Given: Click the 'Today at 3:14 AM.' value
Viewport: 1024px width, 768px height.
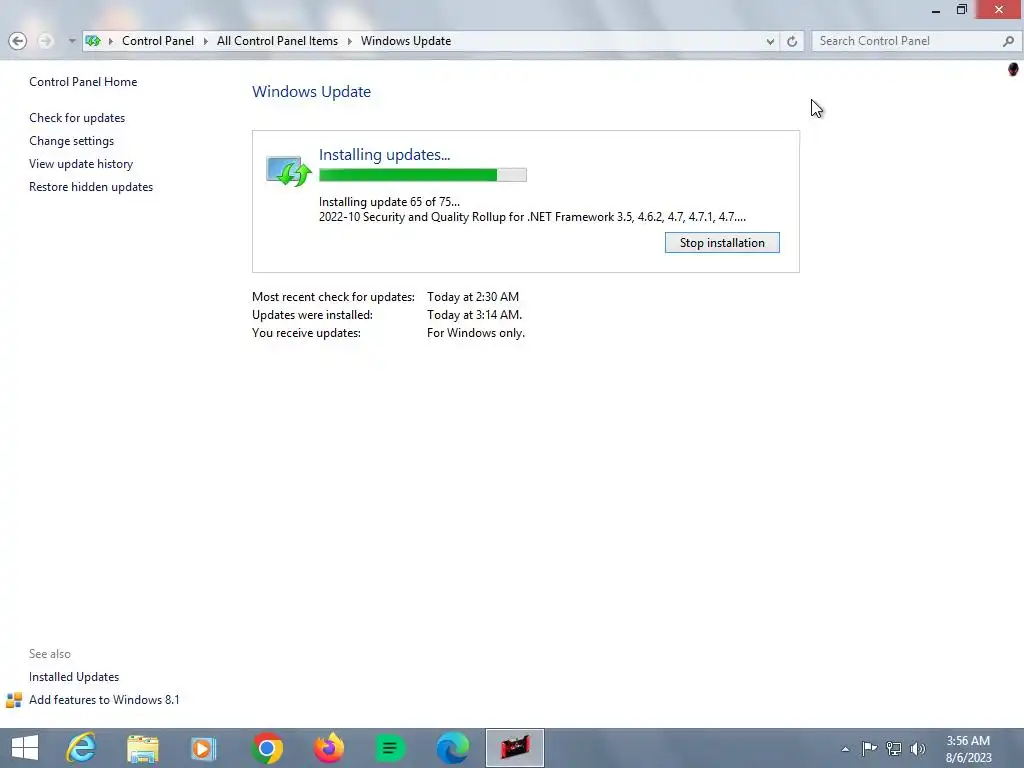Looking at the screenshot, I should pyautogui.click(x=474, y=315).
